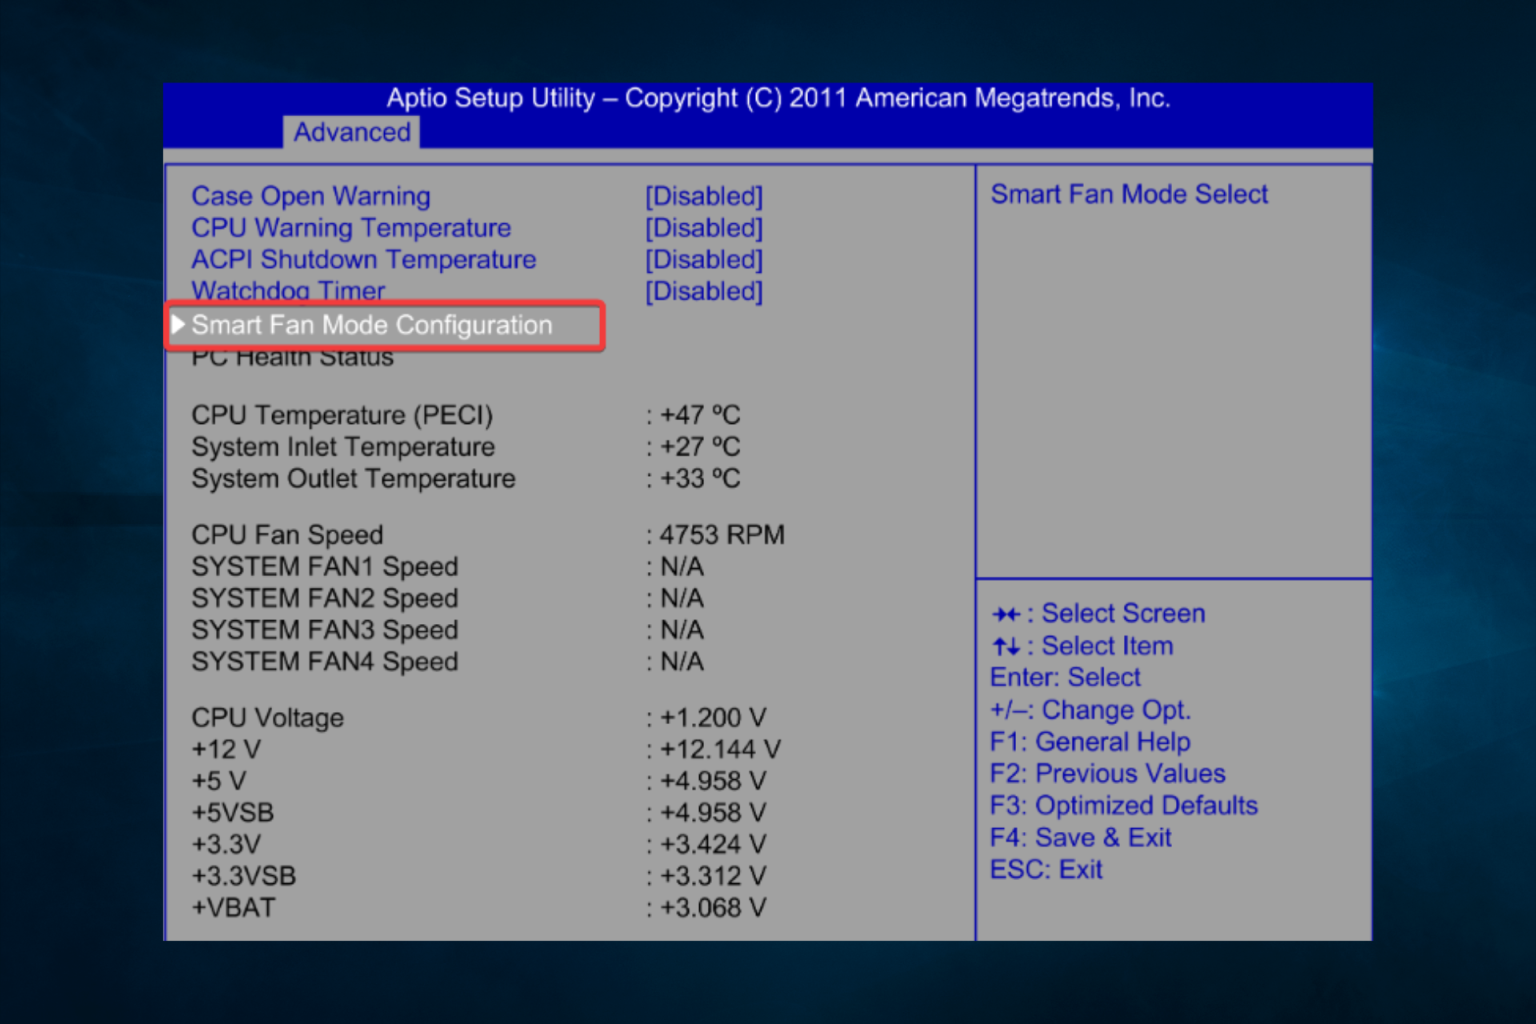The width and height of the screenshot is (1536, 1024).
Task: Open the Smart Fan Mode Select options
Action: [1128, 194]
